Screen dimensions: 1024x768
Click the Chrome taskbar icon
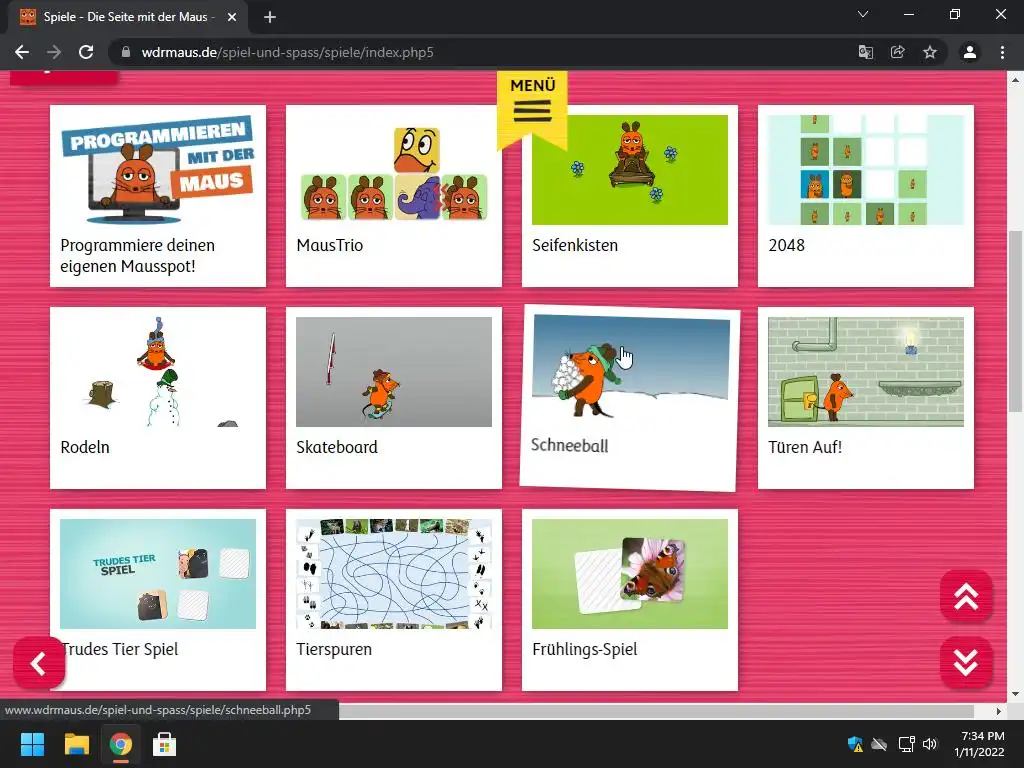120,744
